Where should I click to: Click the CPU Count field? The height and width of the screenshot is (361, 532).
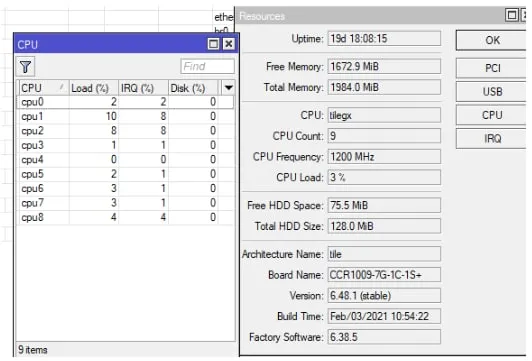point(384,136)
